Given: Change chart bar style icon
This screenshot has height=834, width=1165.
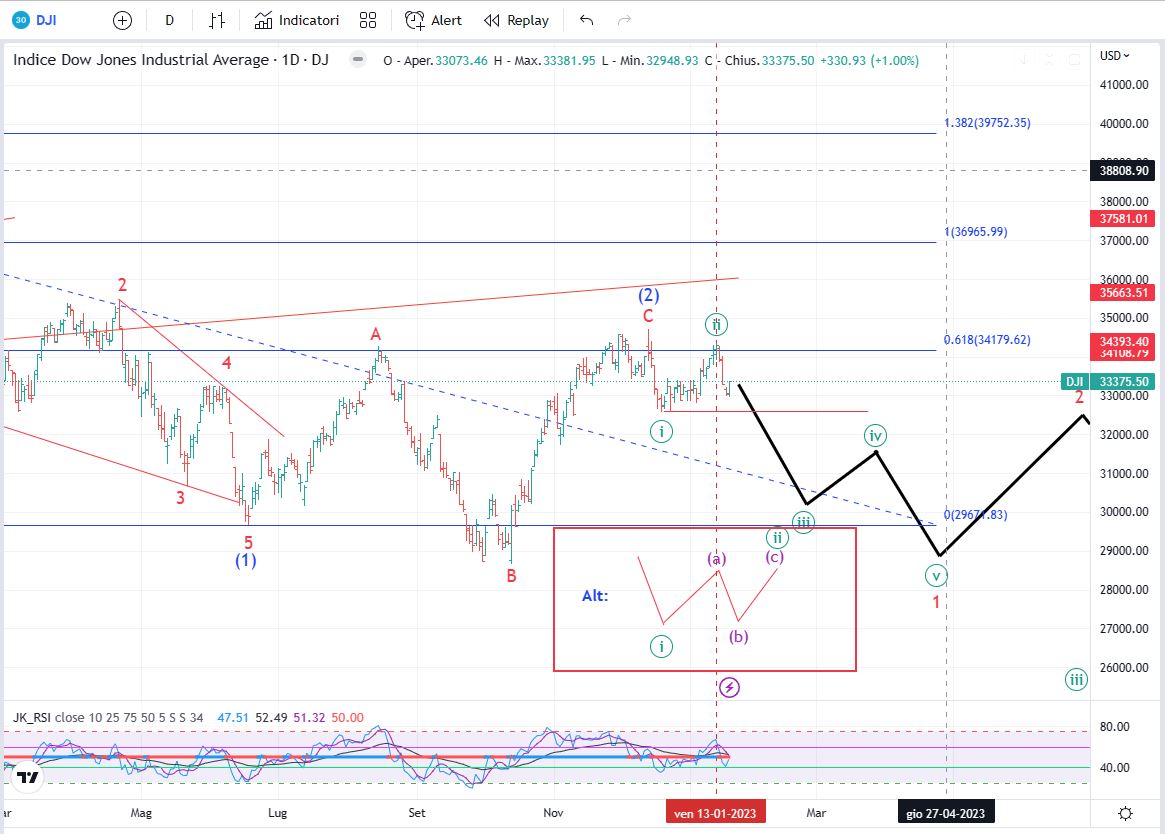Looking at the screenshot, I should point(217,21).
